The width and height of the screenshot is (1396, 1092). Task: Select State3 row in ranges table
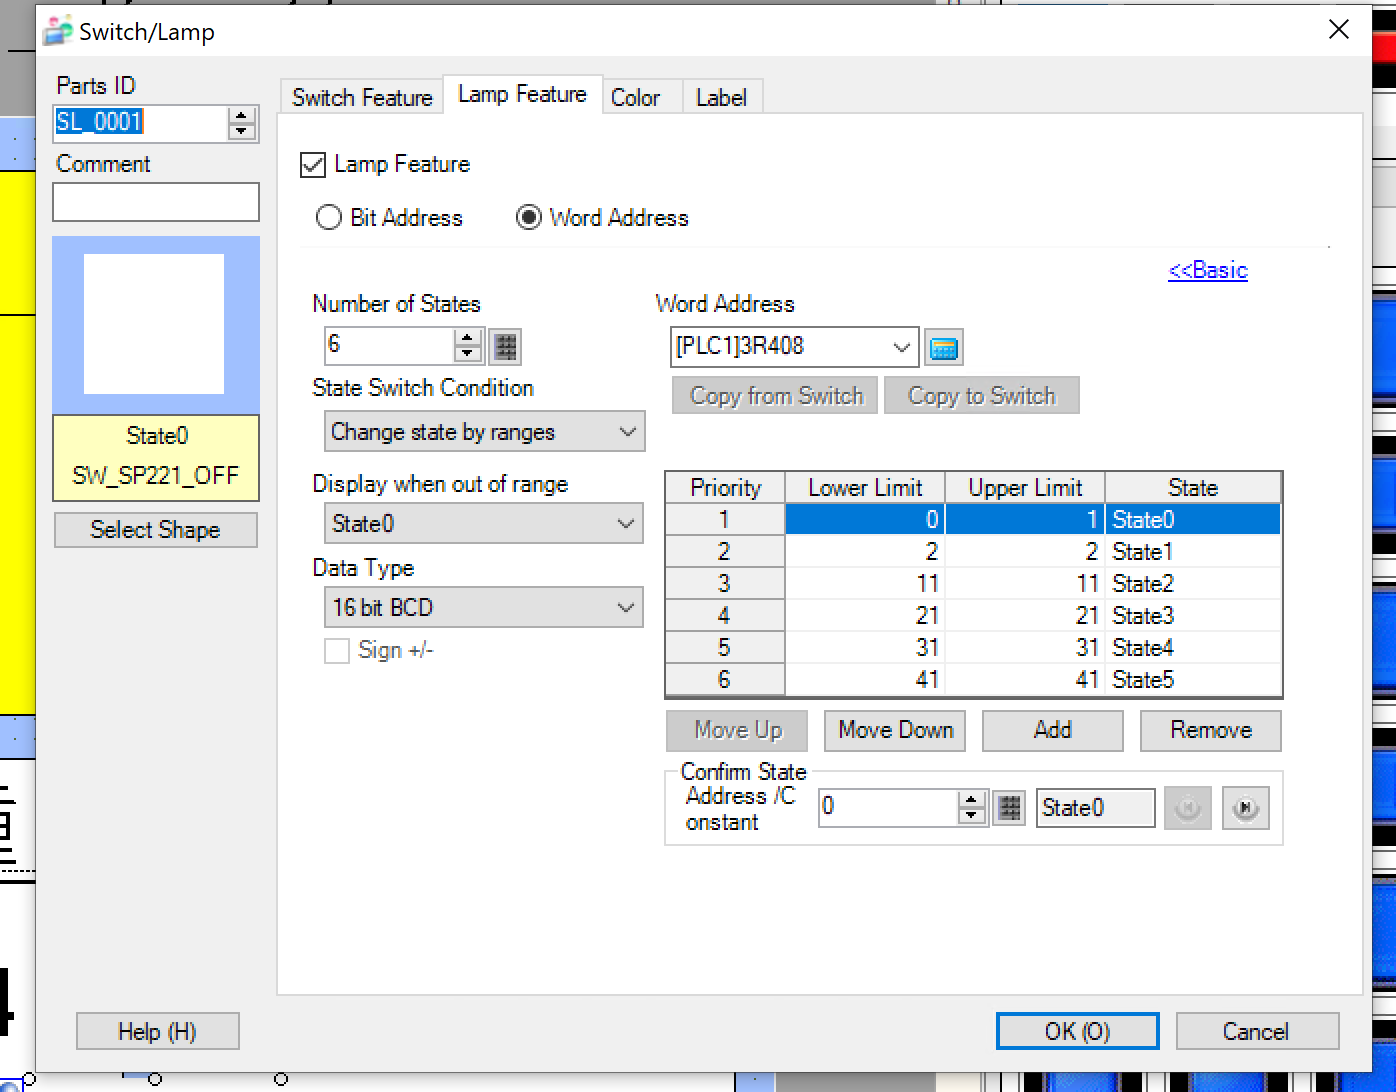(x=1142, y=616)
